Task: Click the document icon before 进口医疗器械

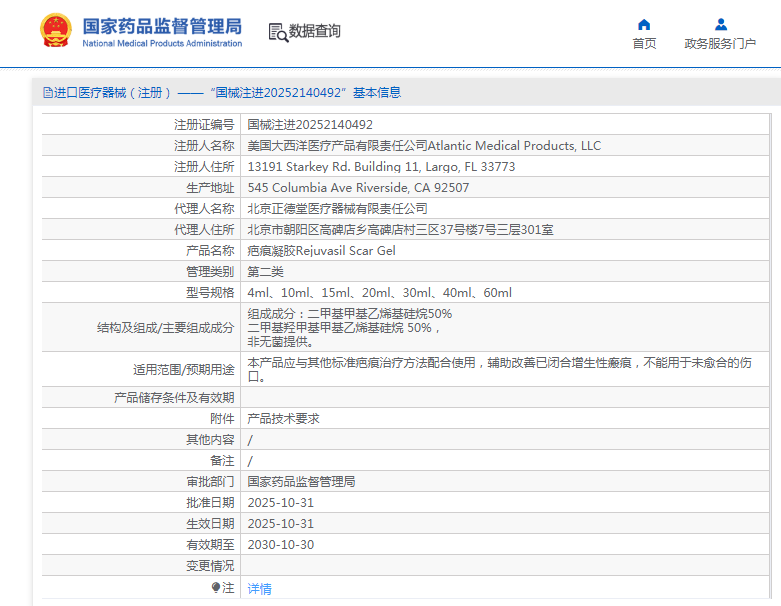Action: tap(47, 93)
